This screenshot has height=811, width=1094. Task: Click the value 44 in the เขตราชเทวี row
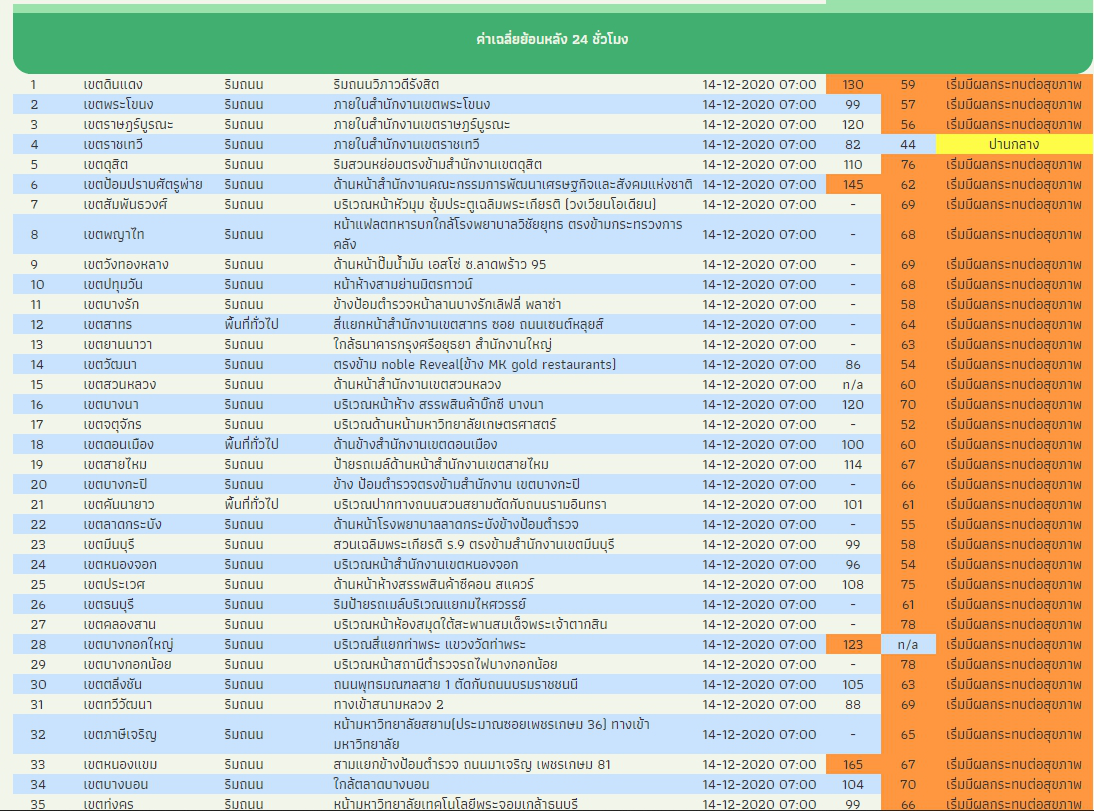(908, 144)
